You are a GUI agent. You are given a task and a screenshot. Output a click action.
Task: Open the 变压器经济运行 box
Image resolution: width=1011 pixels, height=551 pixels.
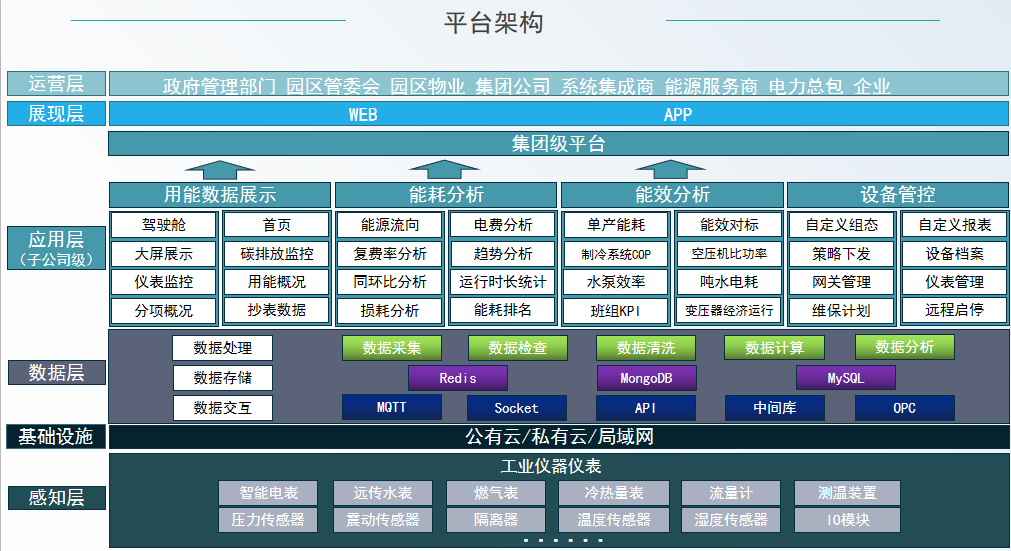(729, 311)
